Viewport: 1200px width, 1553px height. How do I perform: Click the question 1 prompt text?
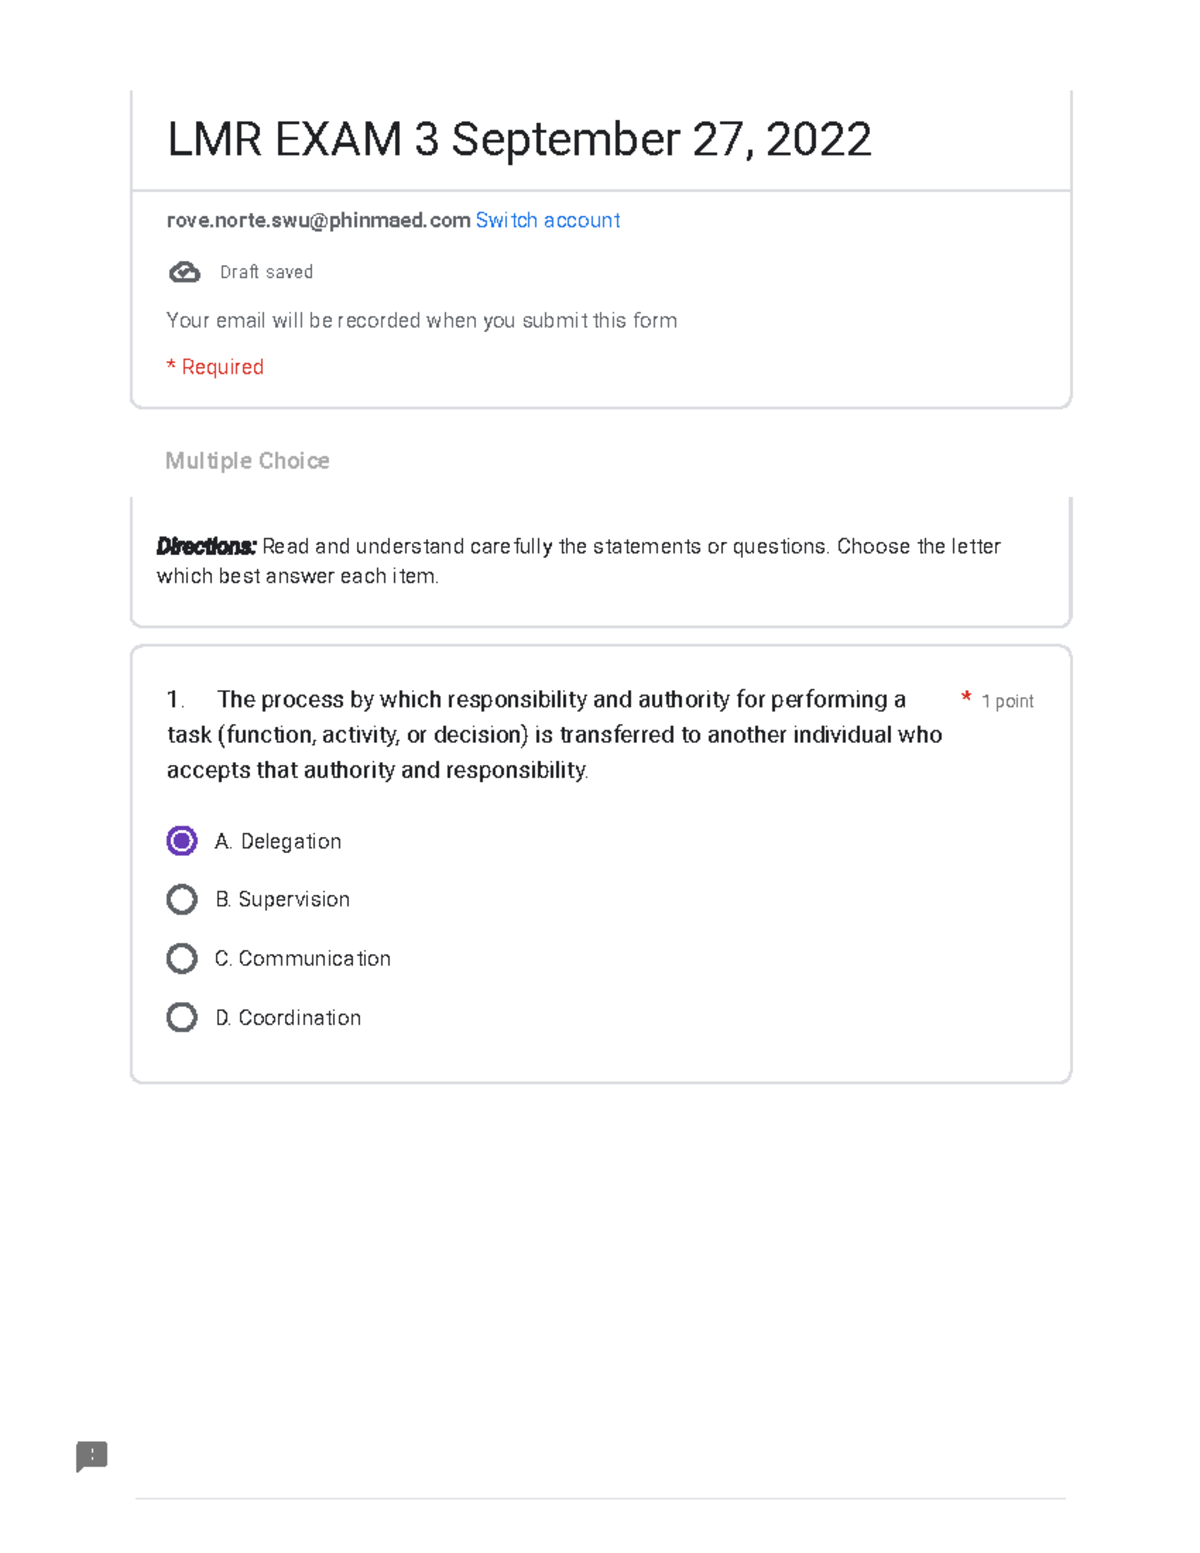[x=554, y=734]
